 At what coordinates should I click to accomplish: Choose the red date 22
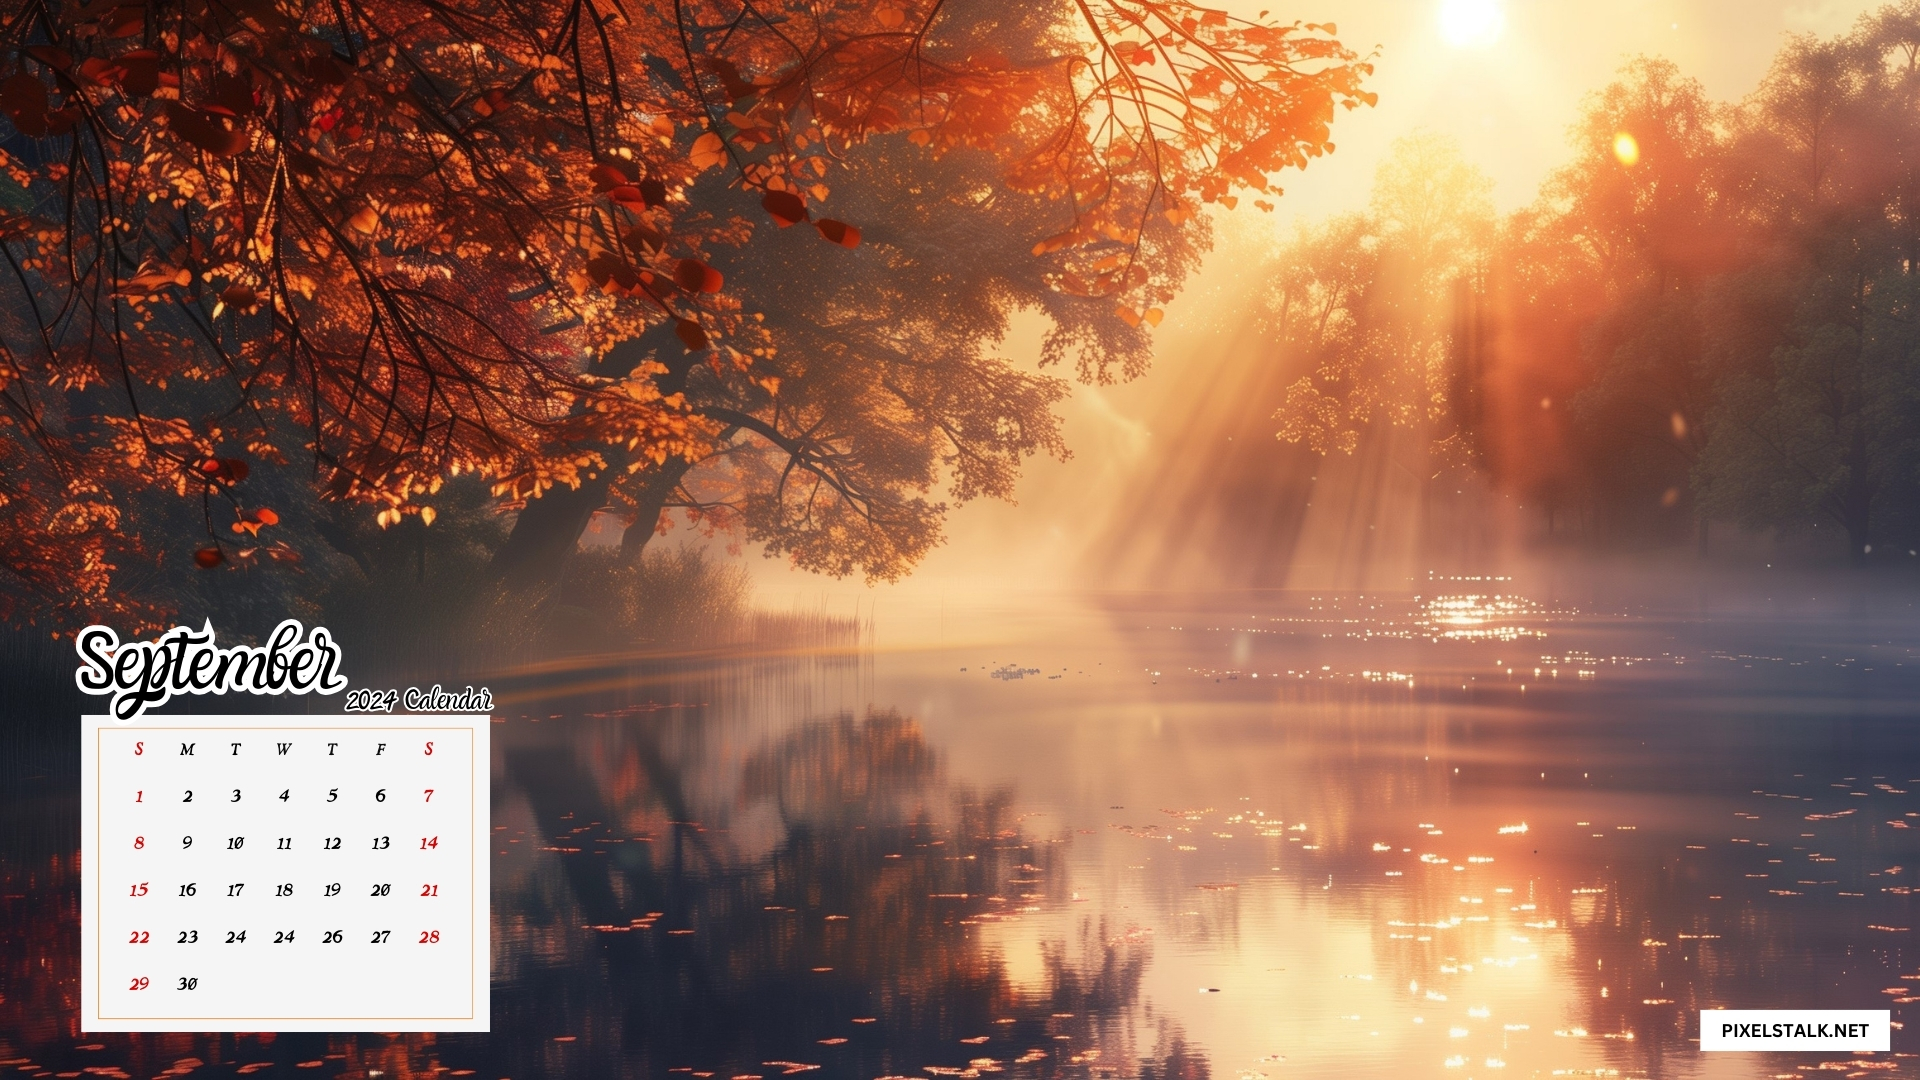pyautogui.click(x=139, y=937)
